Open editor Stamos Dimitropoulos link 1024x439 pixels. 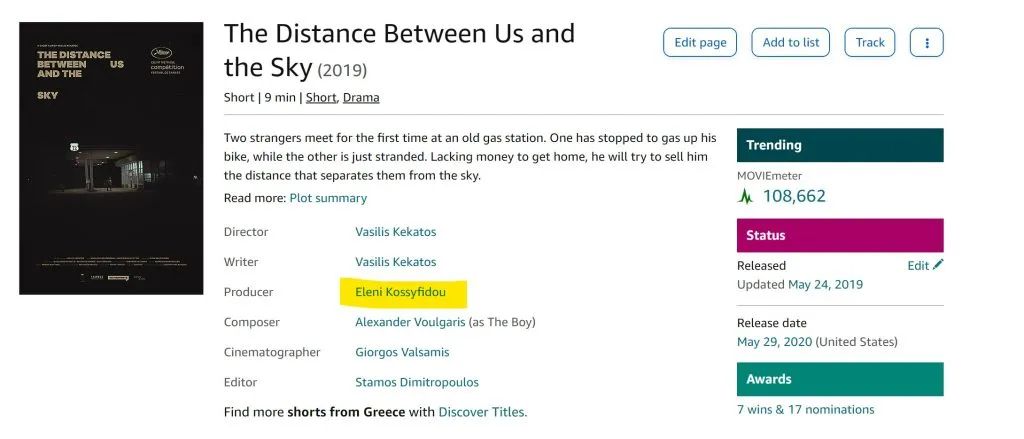pyautogui.click(x=417, y=382)
